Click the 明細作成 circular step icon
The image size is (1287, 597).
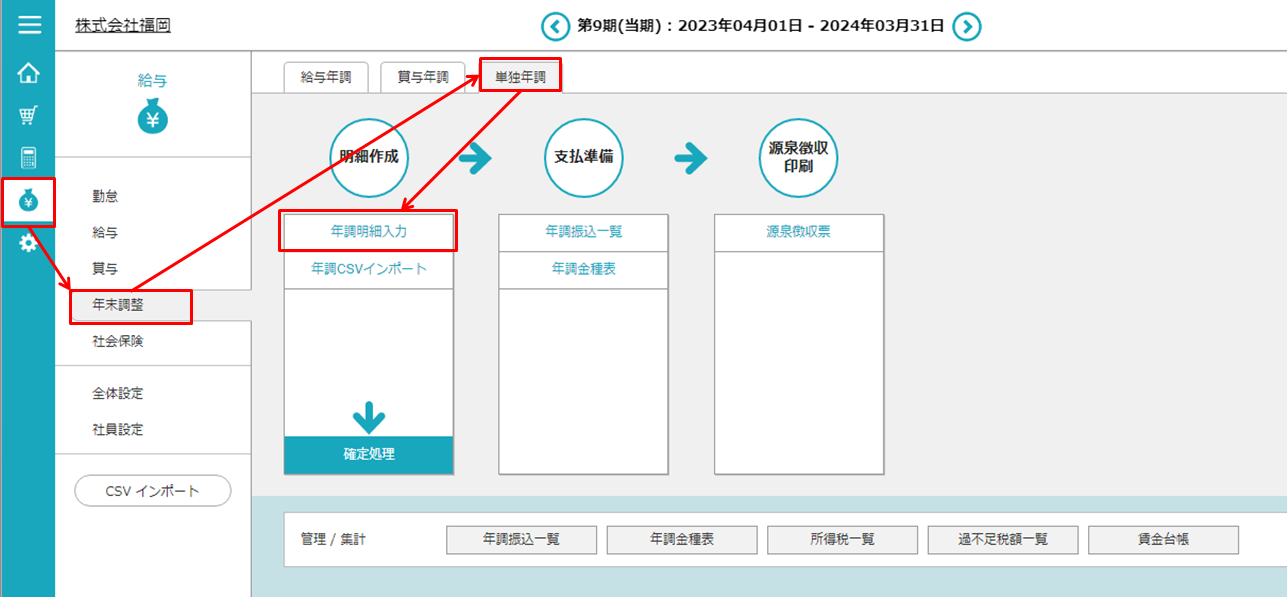click(368, 157)
